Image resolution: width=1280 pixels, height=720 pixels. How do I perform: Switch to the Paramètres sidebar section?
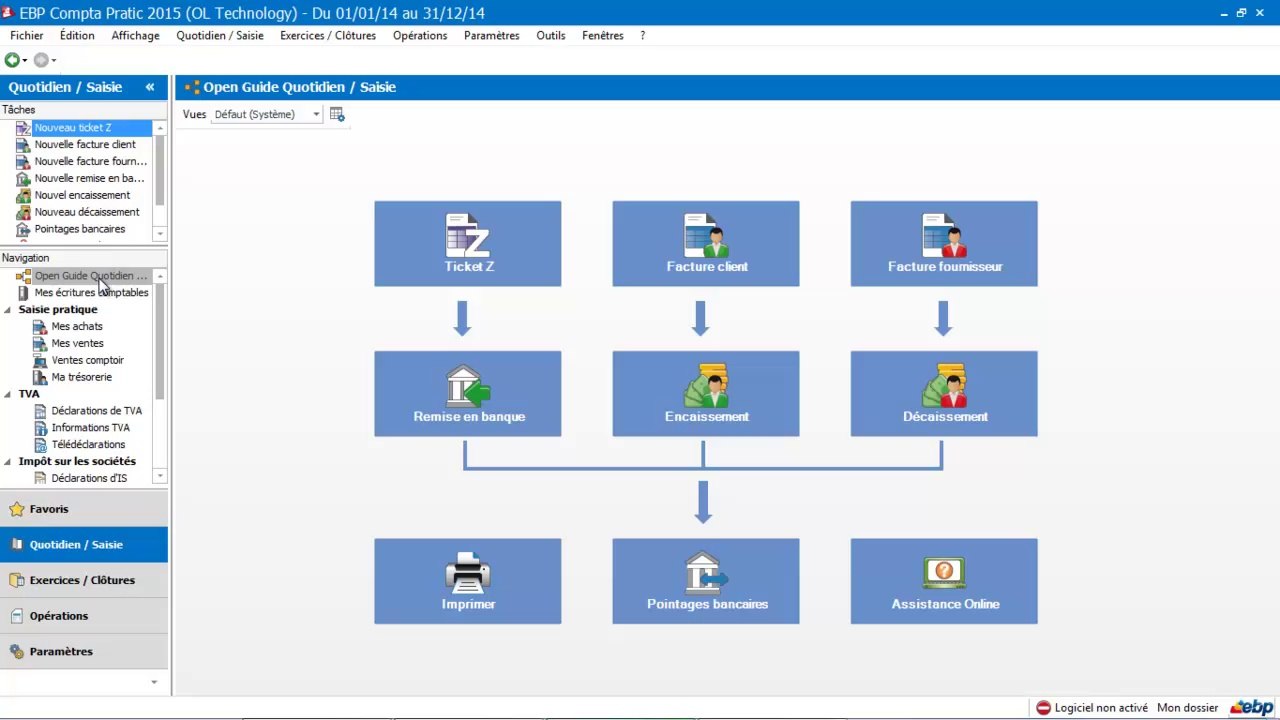tap(84, 652)
